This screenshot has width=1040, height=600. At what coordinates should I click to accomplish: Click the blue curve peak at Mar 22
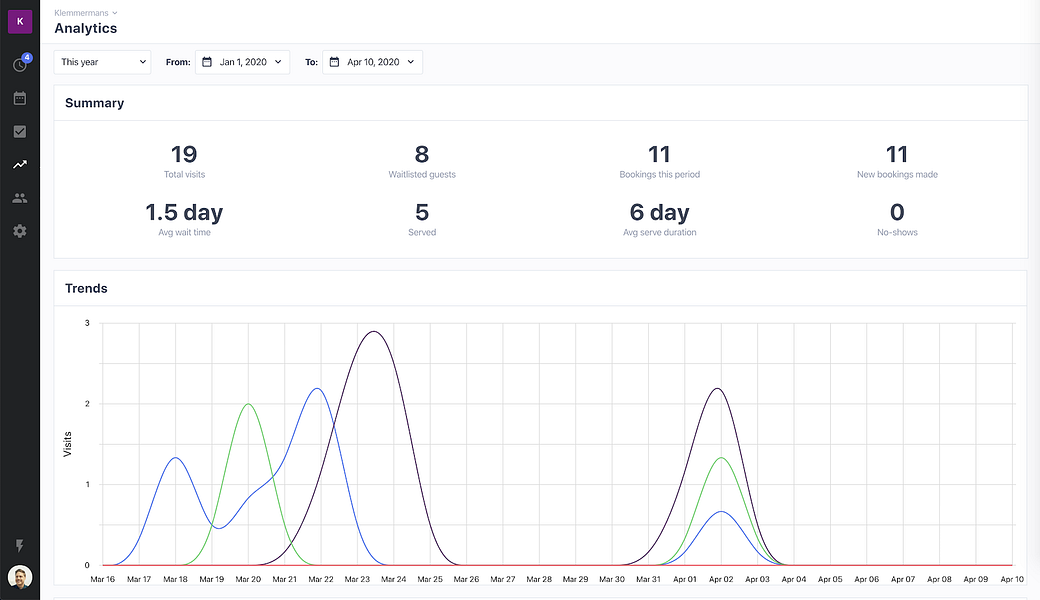[317, 388]
